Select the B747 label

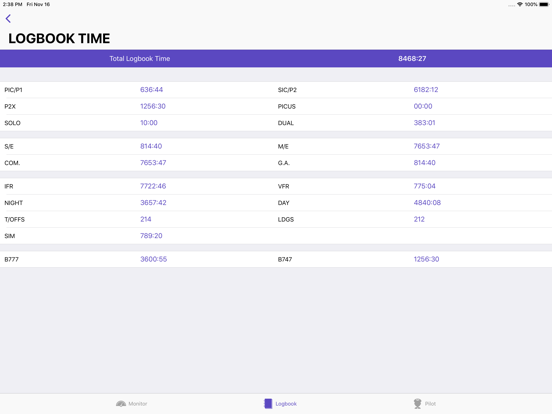pyautogui.click(x=285, y=260)
